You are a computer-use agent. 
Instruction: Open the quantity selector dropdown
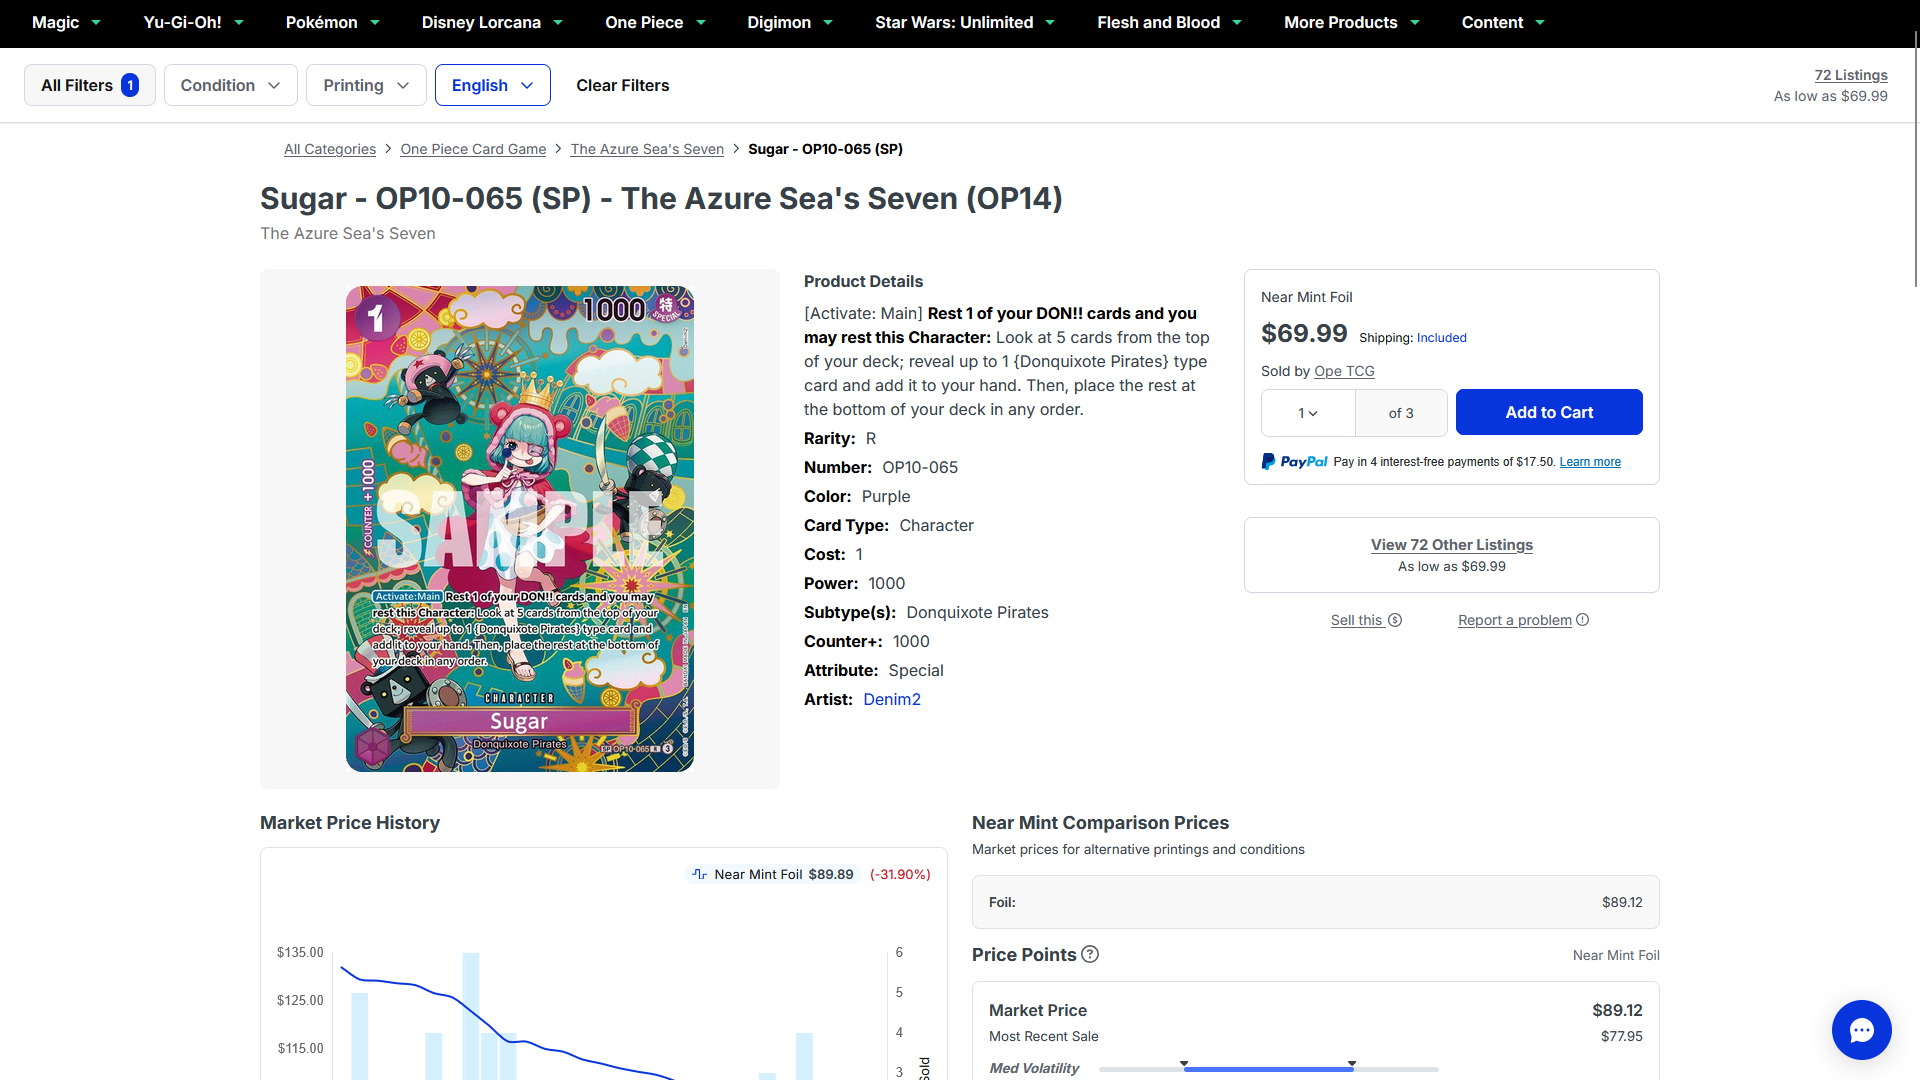point(1308,413)
